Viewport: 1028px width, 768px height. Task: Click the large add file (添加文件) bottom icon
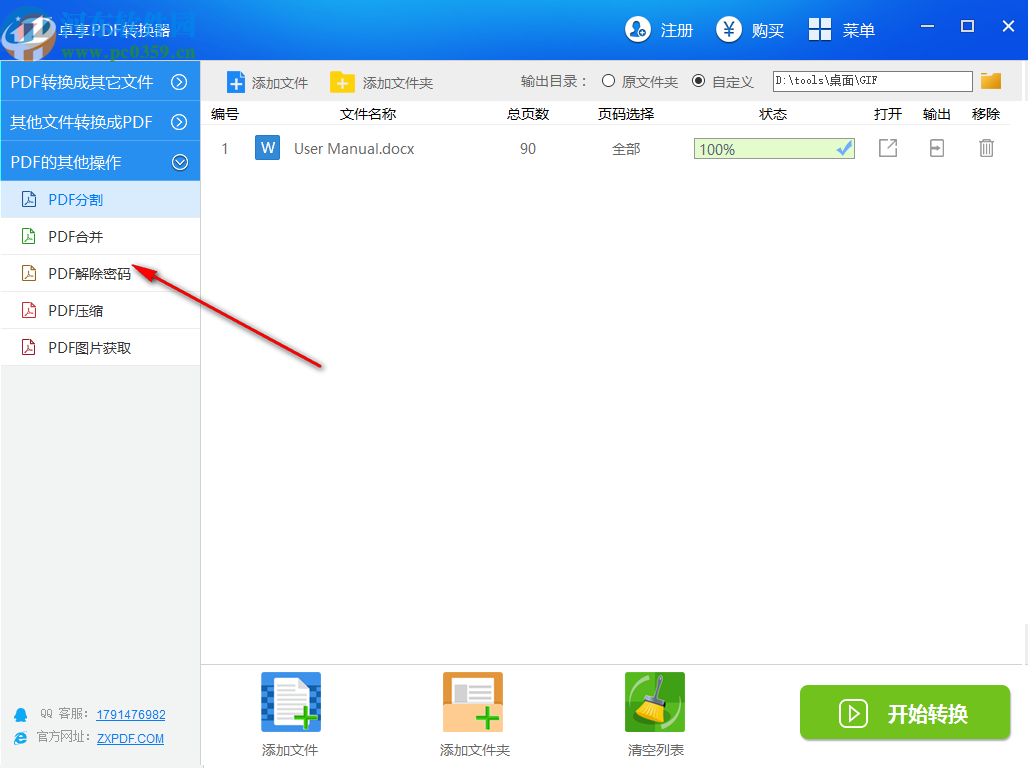pyautogui.click(x=290, y=702)
